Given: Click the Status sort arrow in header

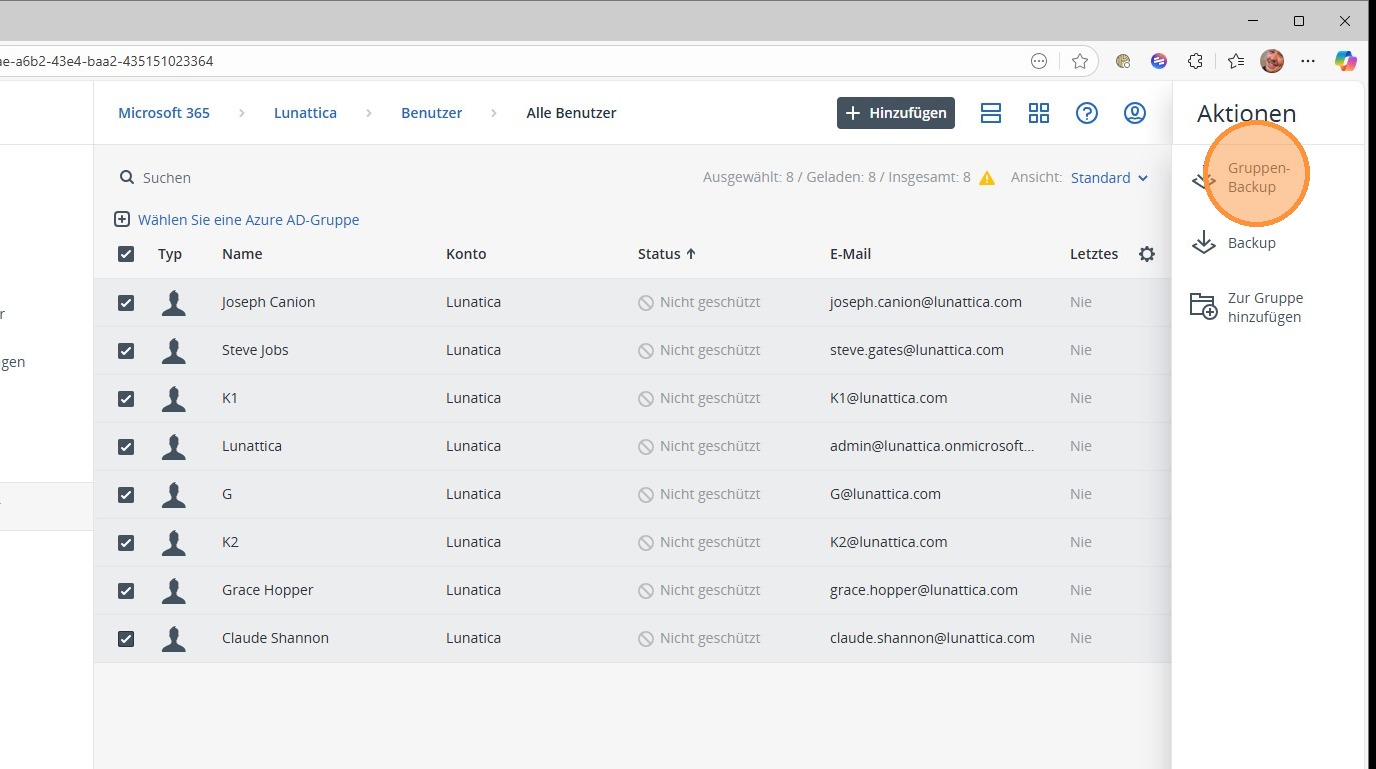Looking at the screenshot, I should (690, 254).
